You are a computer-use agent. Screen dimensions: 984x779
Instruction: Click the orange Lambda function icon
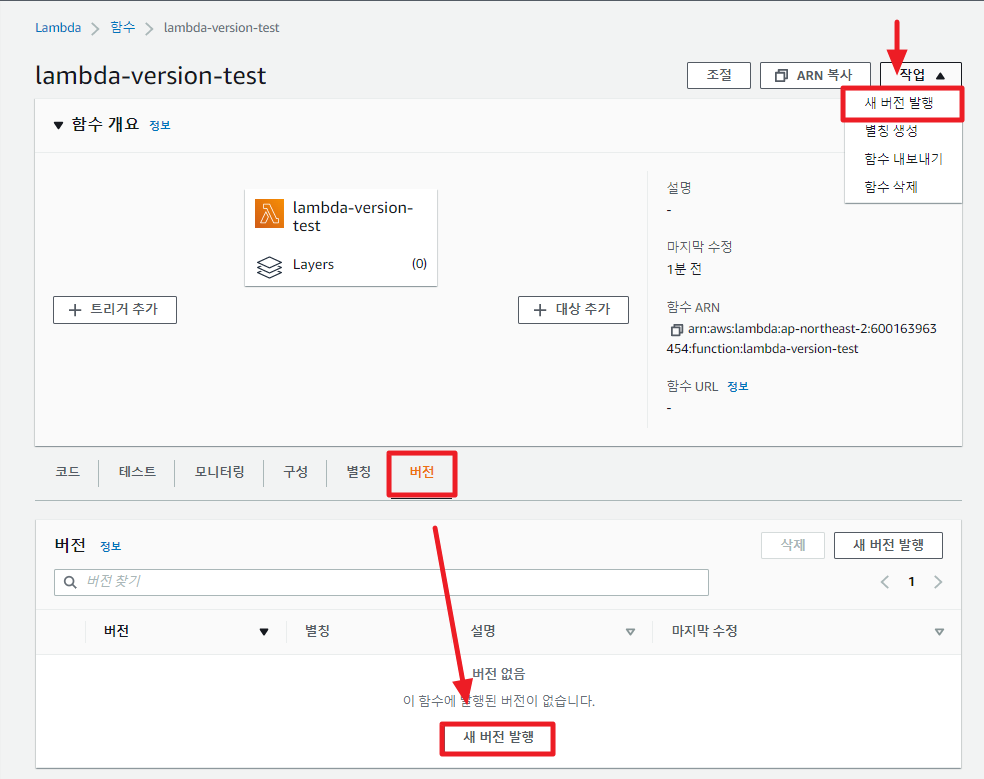tap(269, 213)
